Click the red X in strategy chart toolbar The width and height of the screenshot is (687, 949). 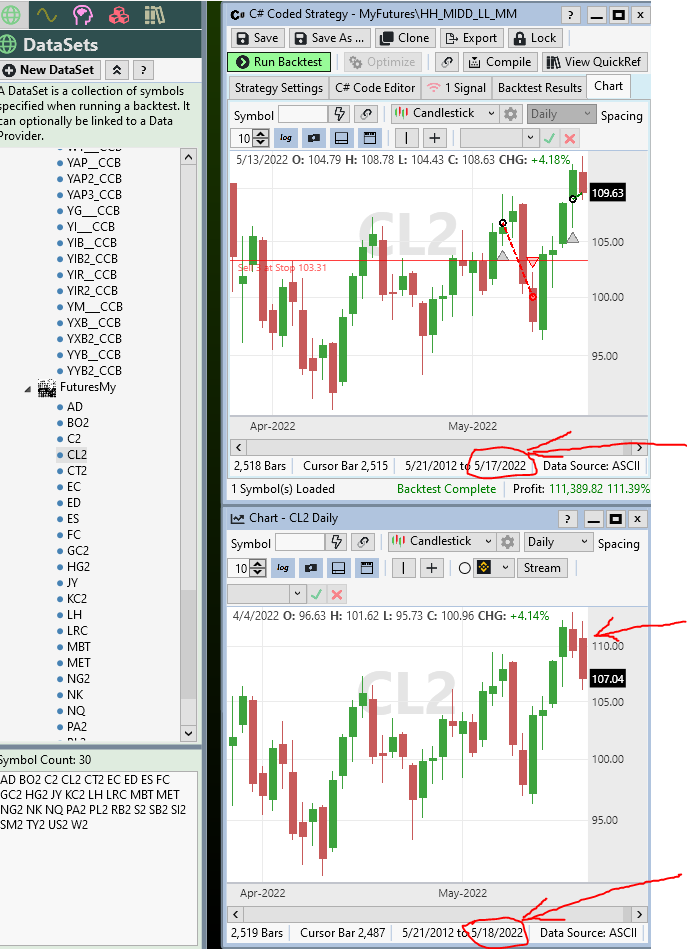coord(570,139)
